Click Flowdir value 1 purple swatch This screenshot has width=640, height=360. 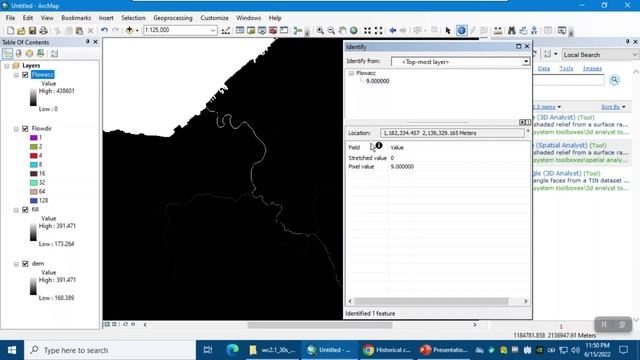34,138
